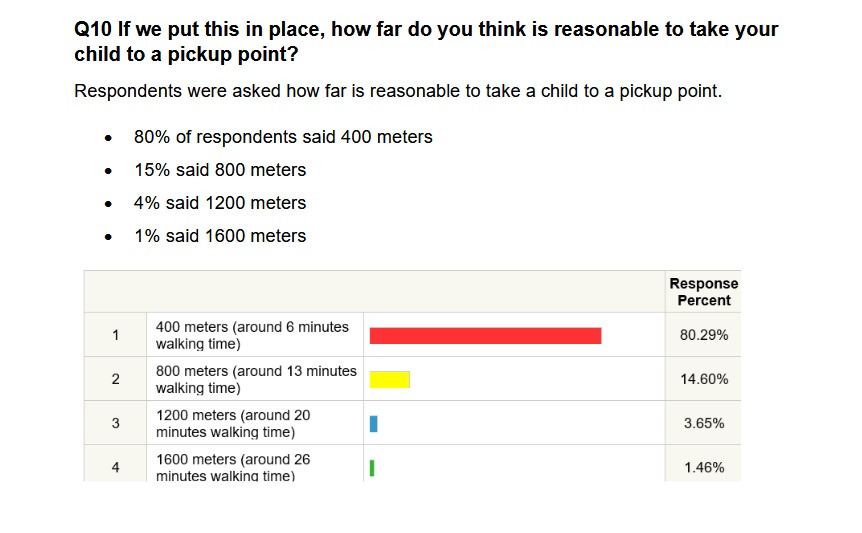Click row number 2 in the table

click(x=115, y=379)
